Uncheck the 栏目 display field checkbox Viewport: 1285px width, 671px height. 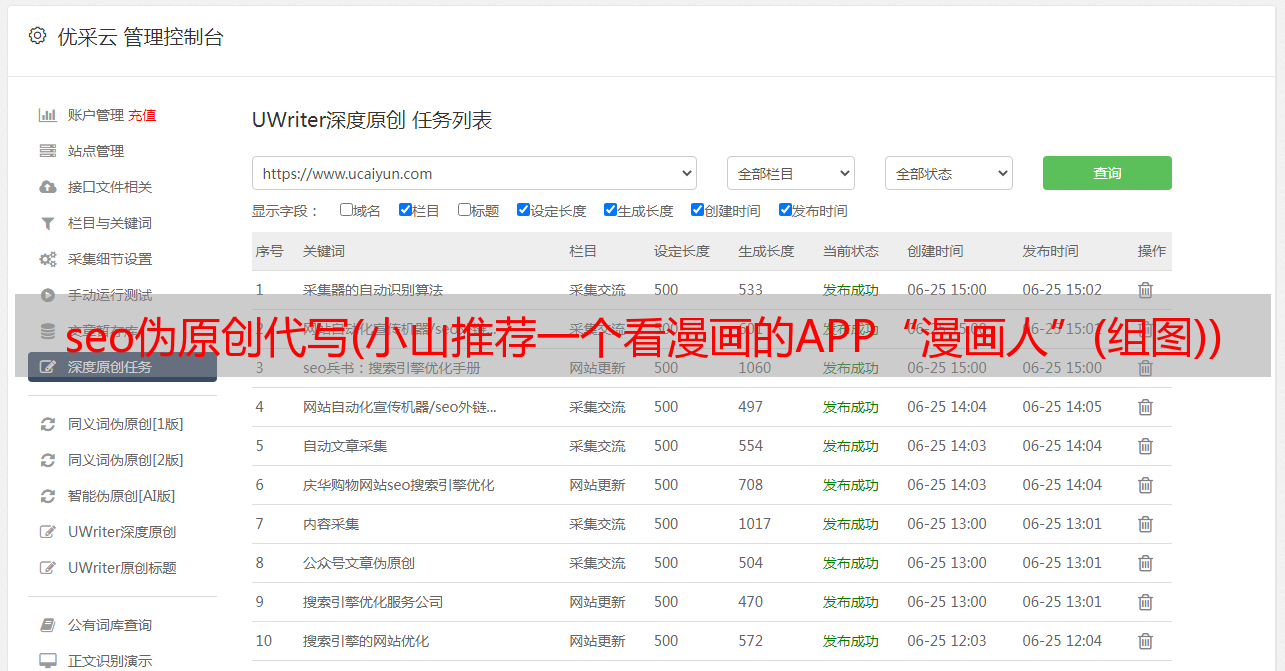(x=405, y=210)
